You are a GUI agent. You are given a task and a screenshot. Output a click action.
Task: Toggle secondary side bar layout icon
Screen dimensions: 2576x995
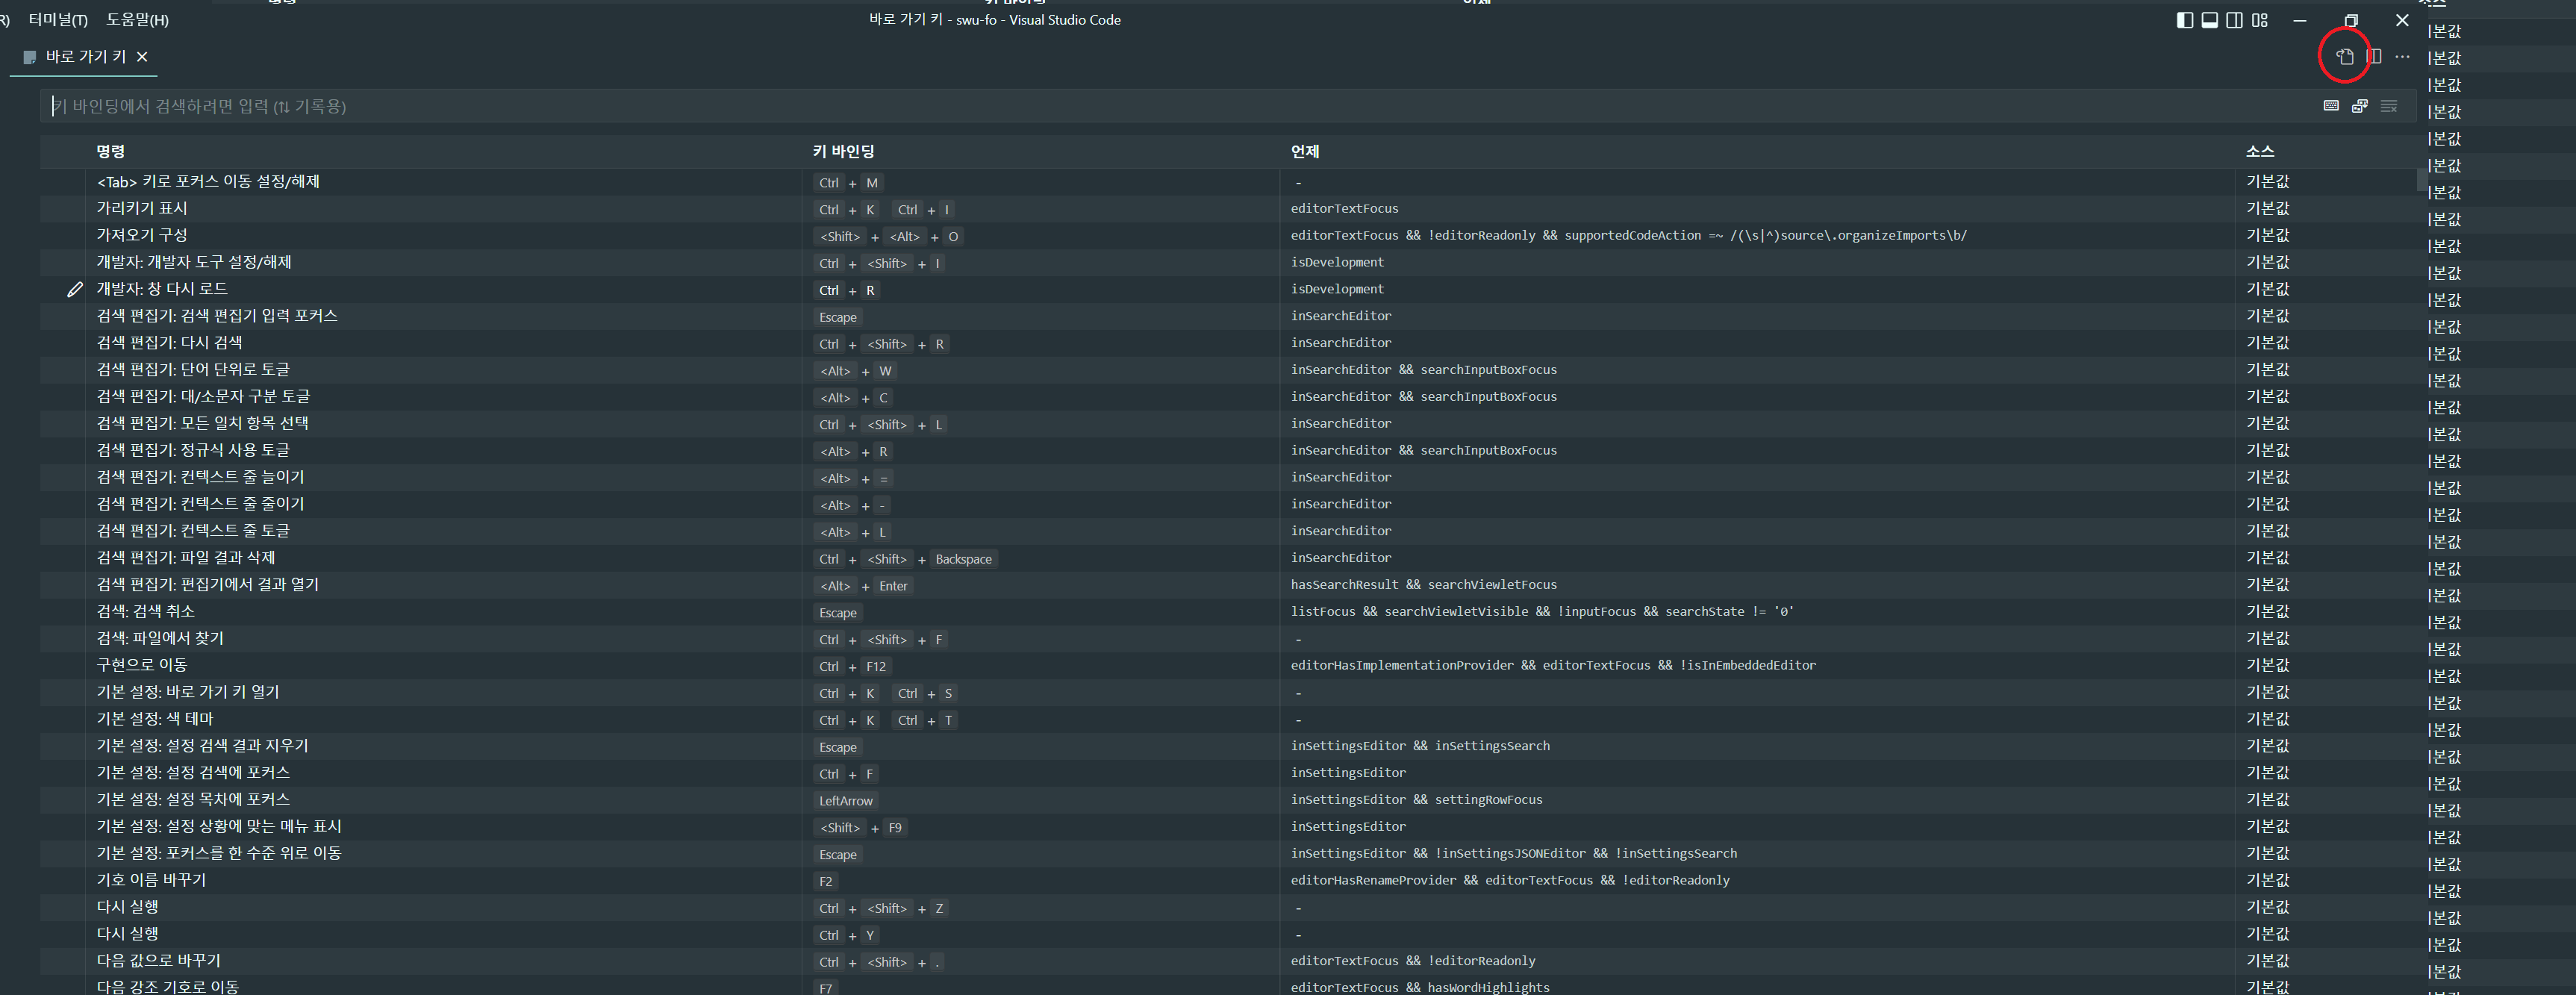[2235, 20]
